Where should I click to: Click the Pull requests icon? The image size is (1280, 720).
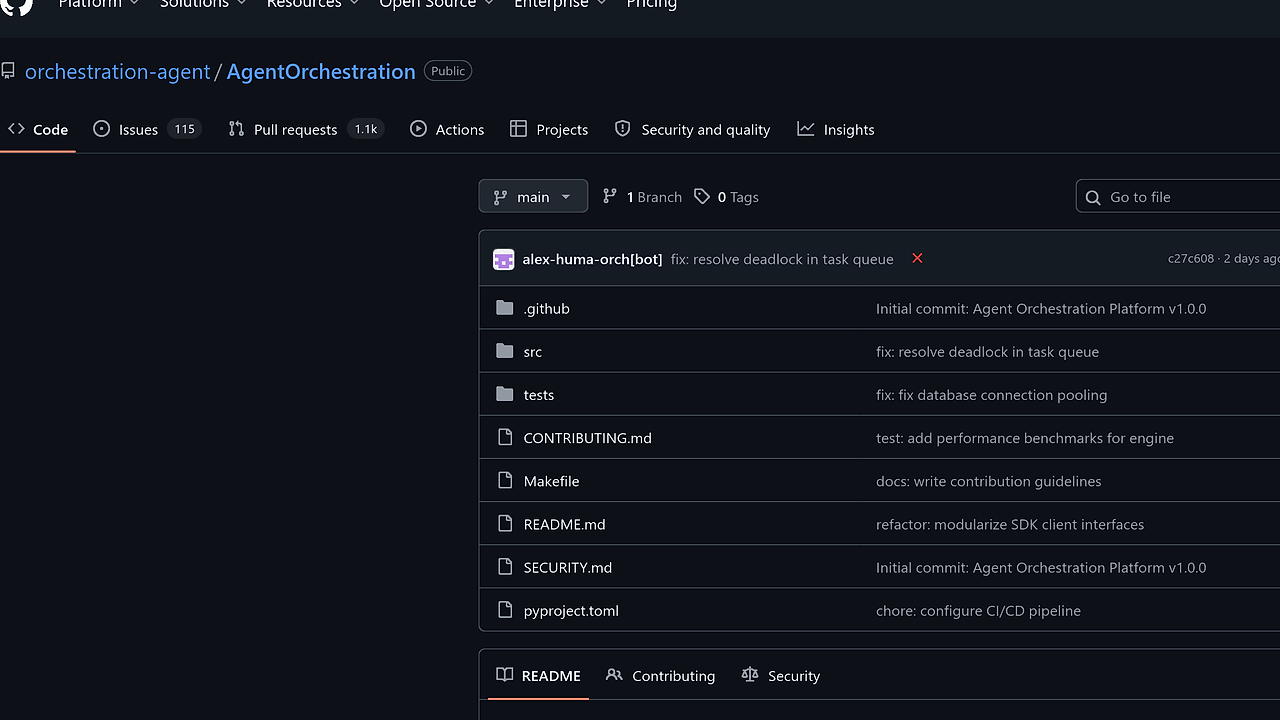[x=236, y=129]
